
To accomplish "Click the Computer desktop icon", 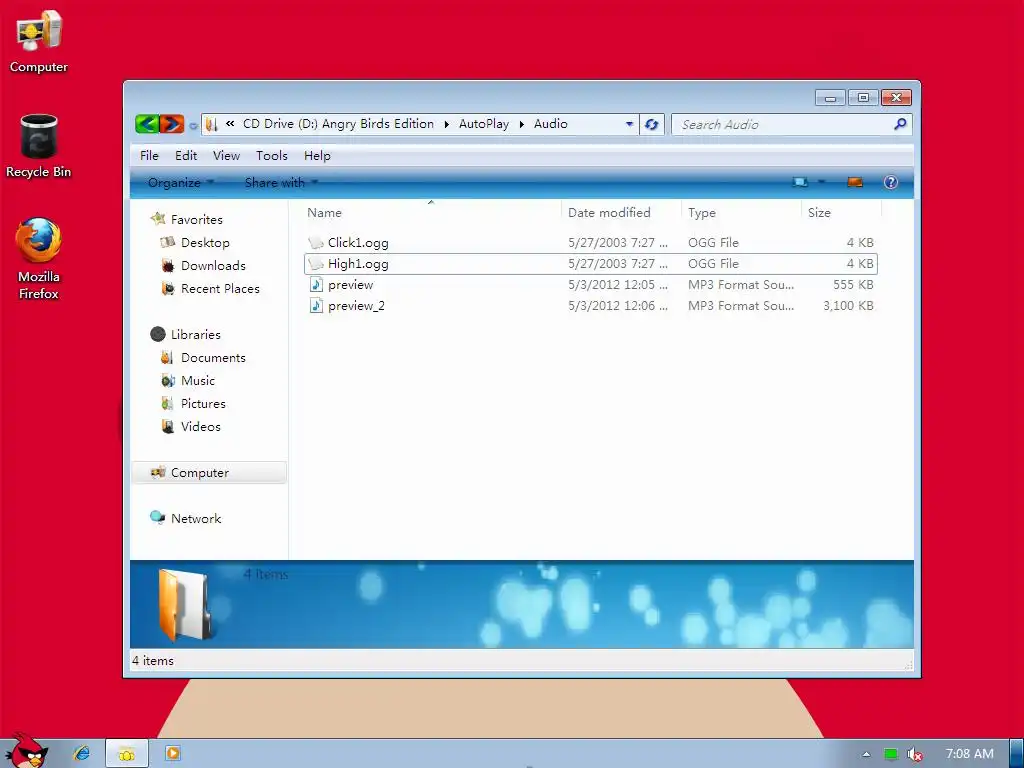I will pos(39,40).
